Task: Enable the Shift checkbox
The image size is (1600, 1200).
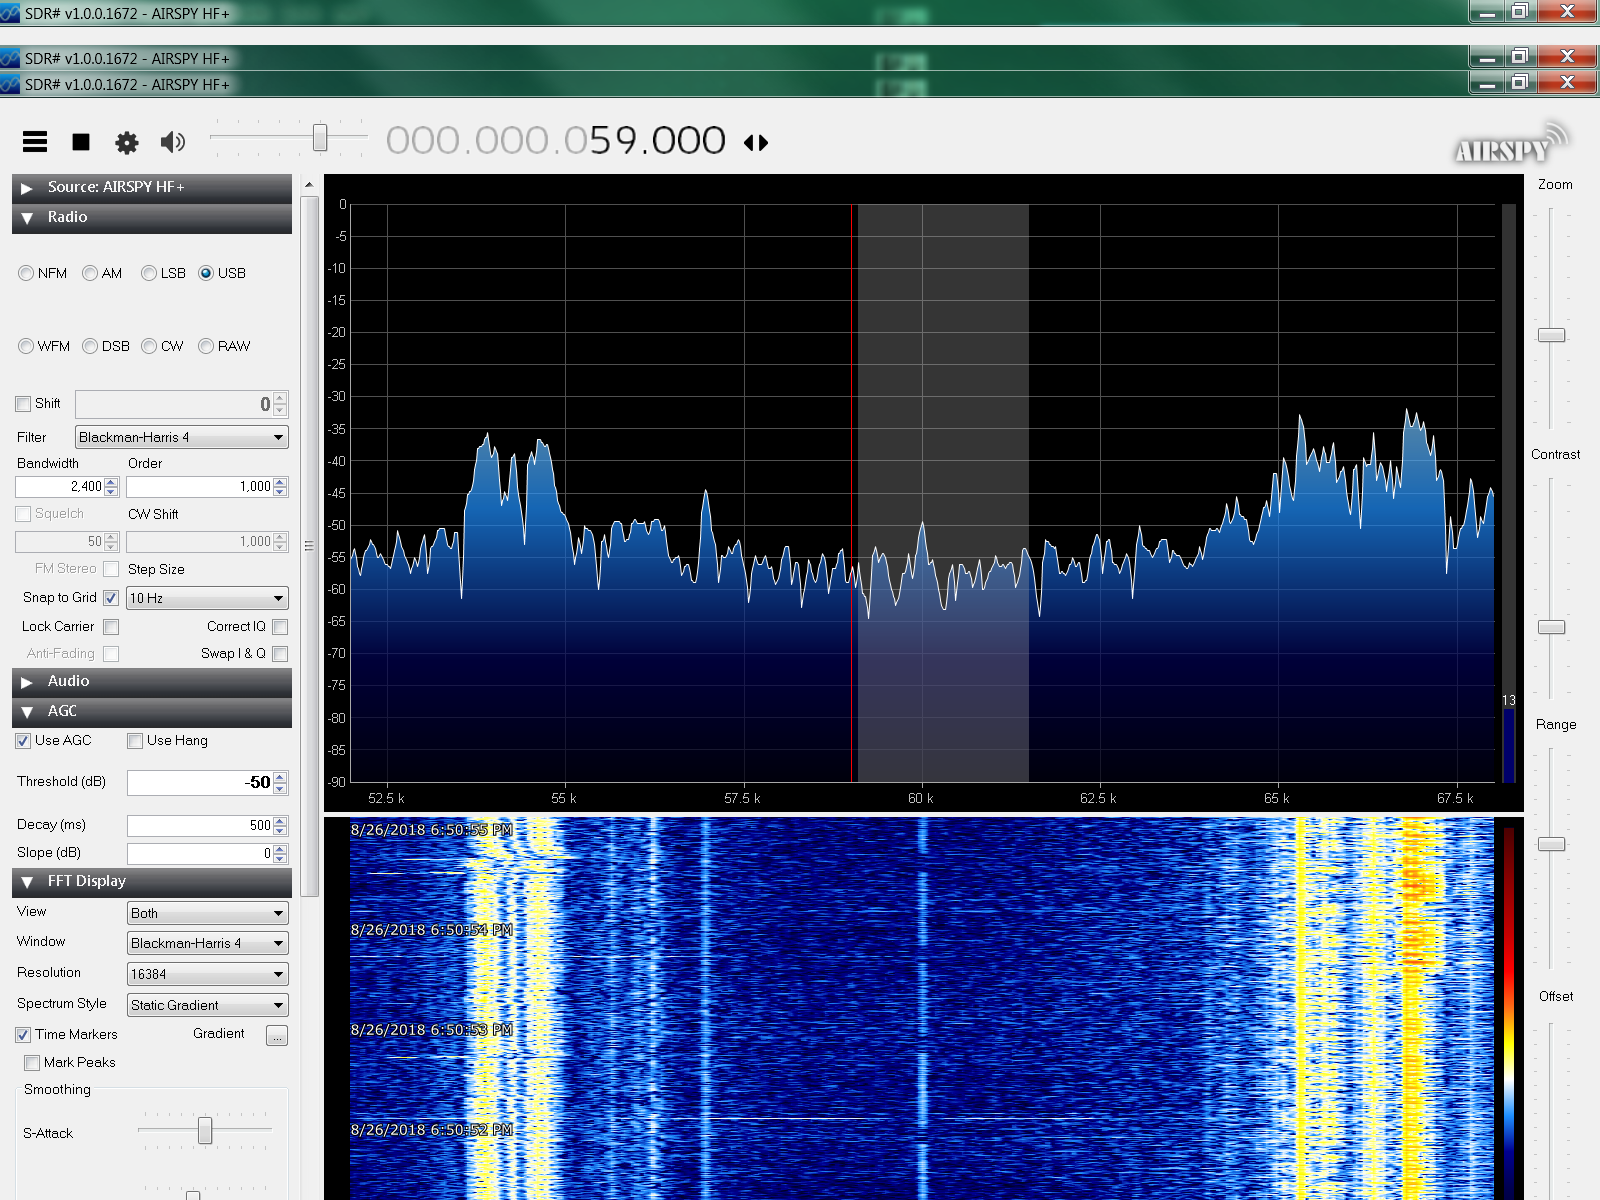Action: 23,404
